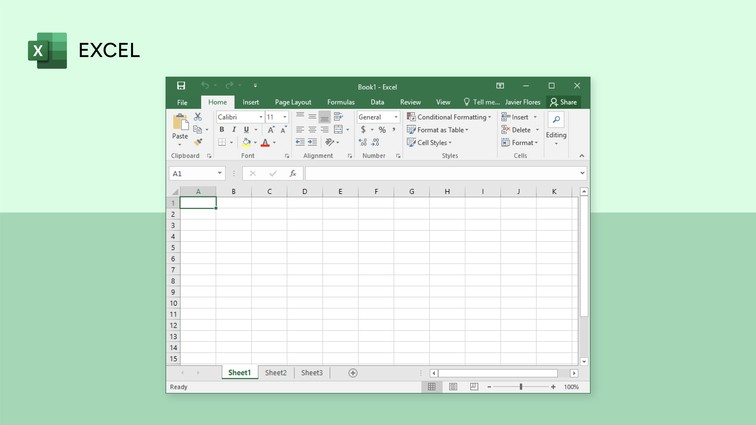Switch to the Data tab
The width and height of the screenshot is (756, 425).
click(x=378, y=102)
